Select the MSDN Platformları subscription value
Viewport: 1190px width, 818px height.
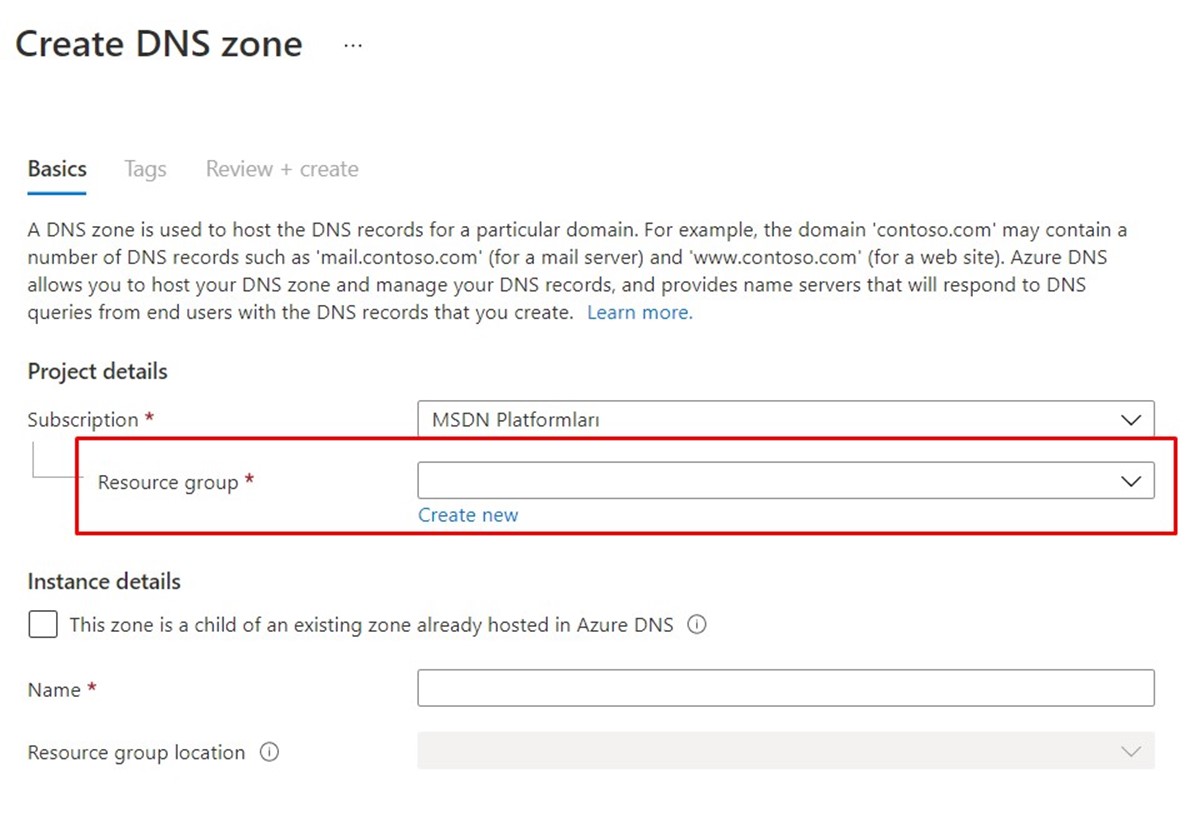pos(515,420)
